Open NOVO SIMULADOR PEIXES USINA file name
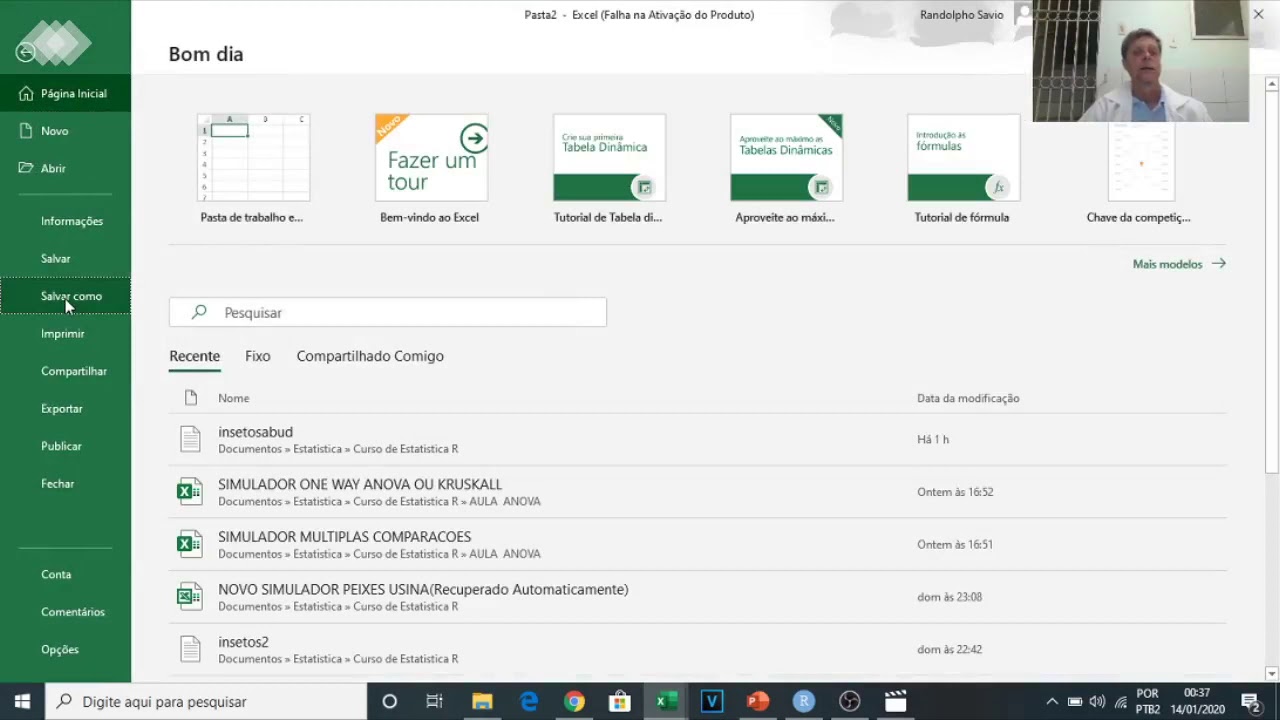1280x720 pixels. pyautogui.click(x=423, y=590)
